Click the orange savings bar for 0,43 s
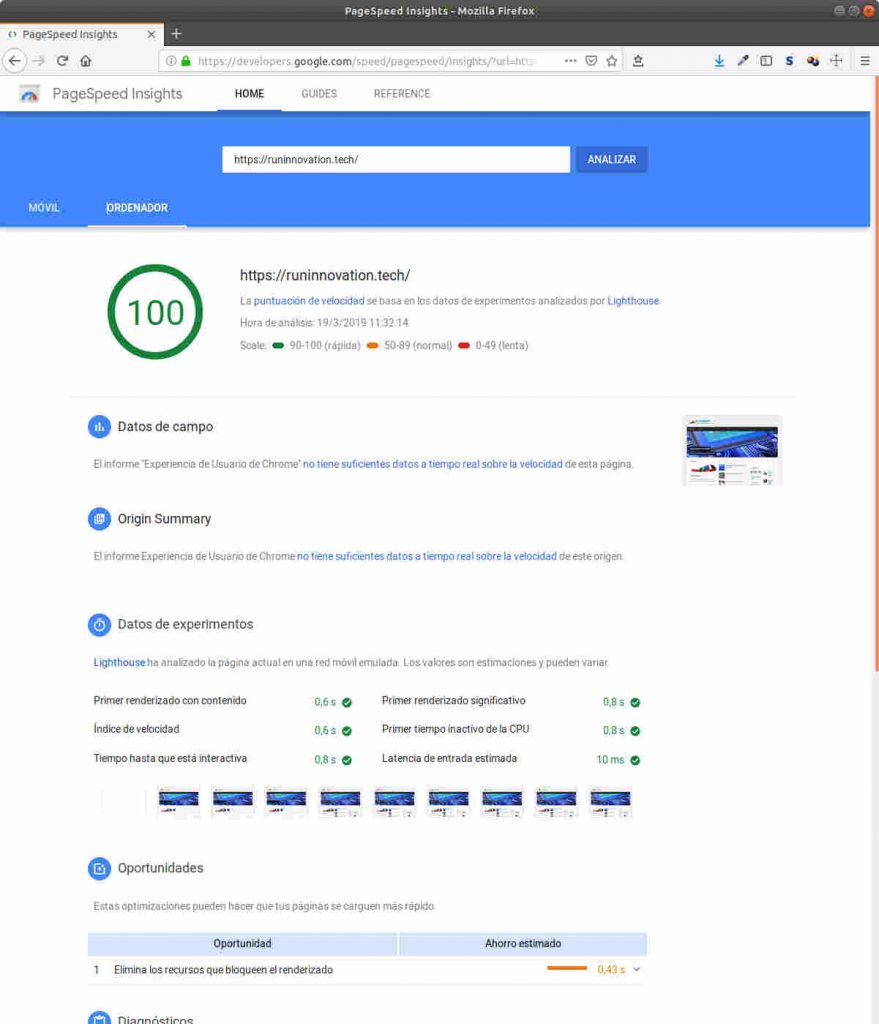Screen dimensions: 879x1024 567,968
